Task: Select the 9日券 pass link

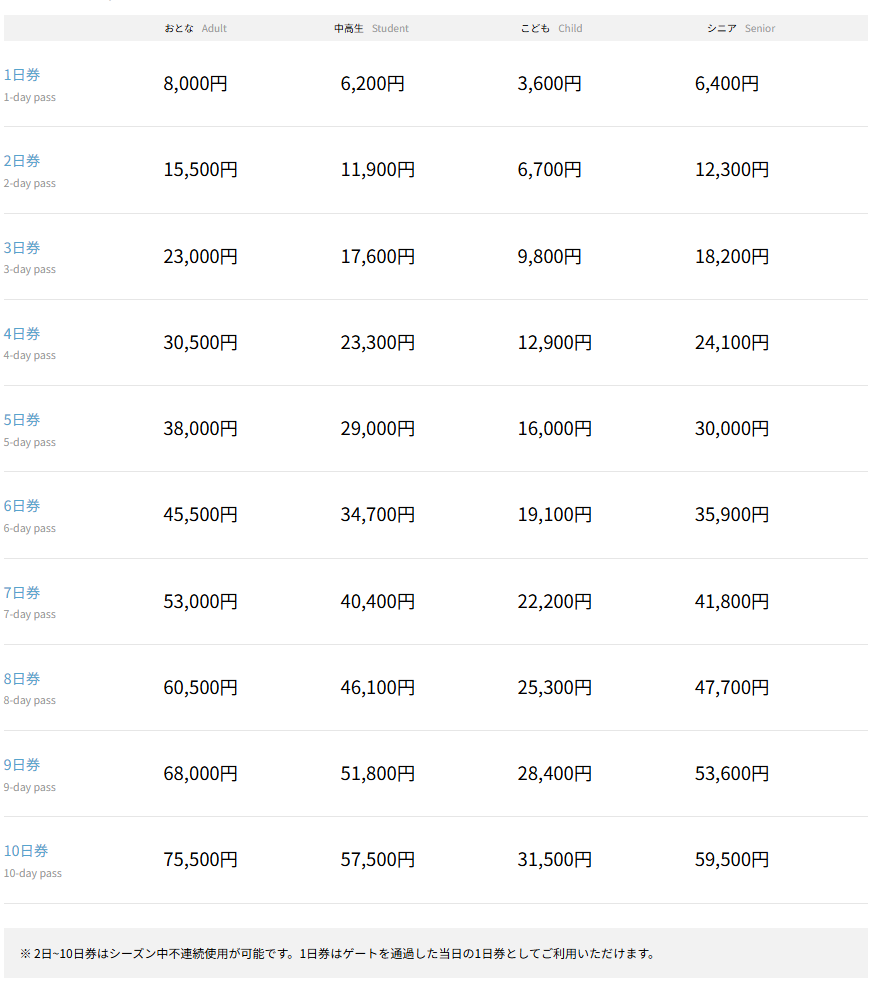Action: click(x=22, y=765)
